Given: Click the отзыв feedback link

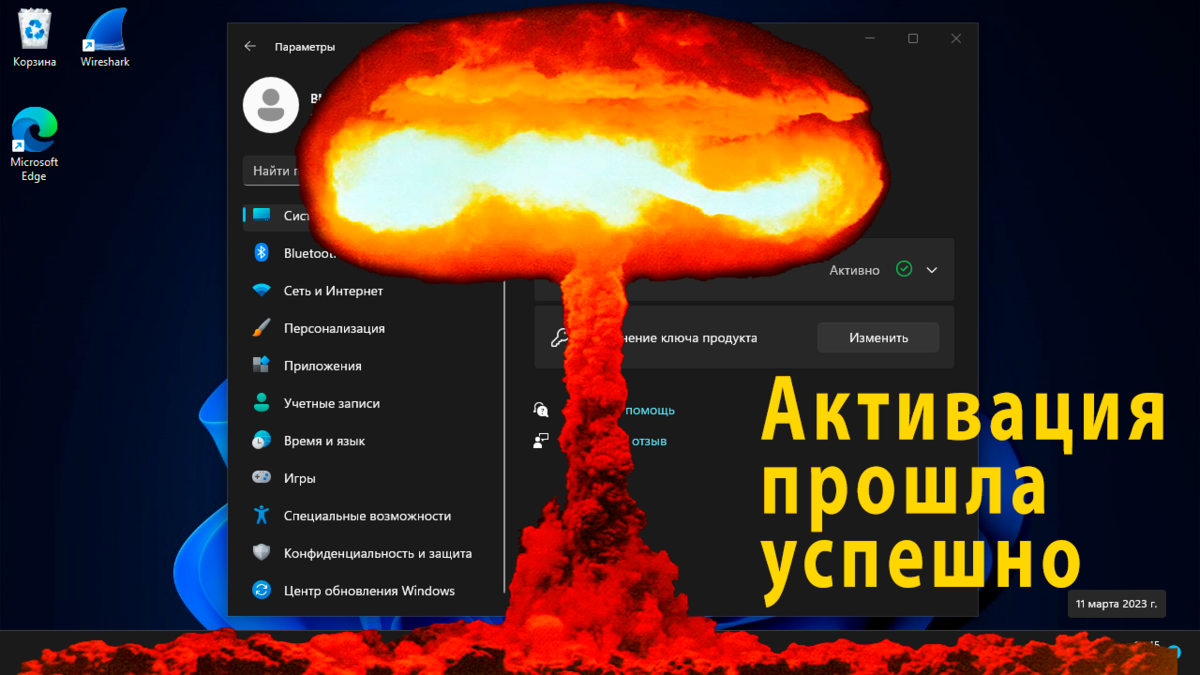Looking at the screenshot, I should [648, 441].
